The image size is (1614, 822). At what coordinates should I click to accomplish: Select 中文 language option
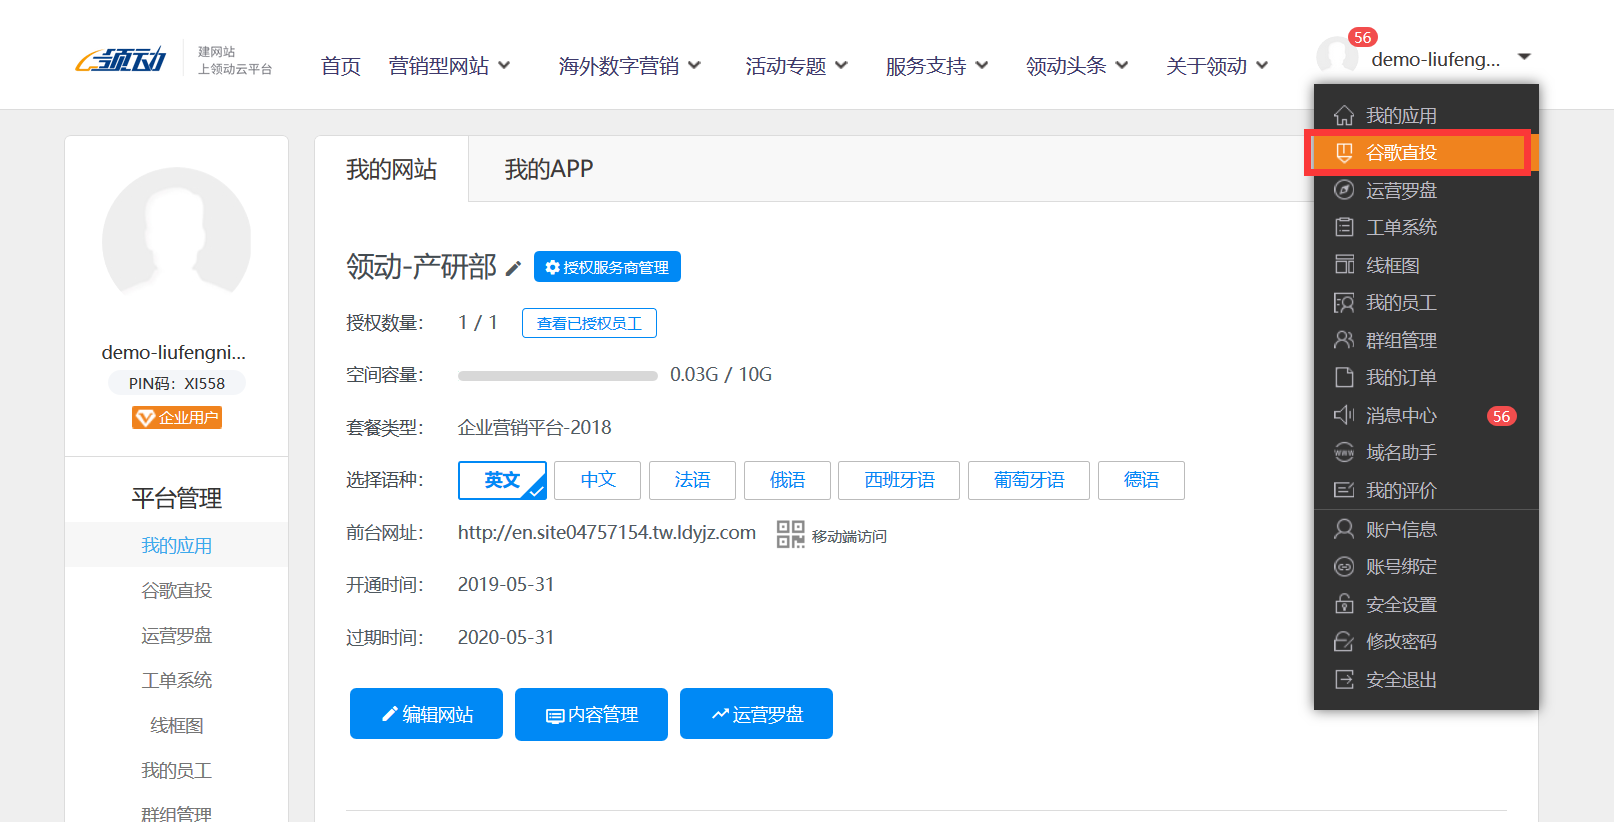[598, 480]
